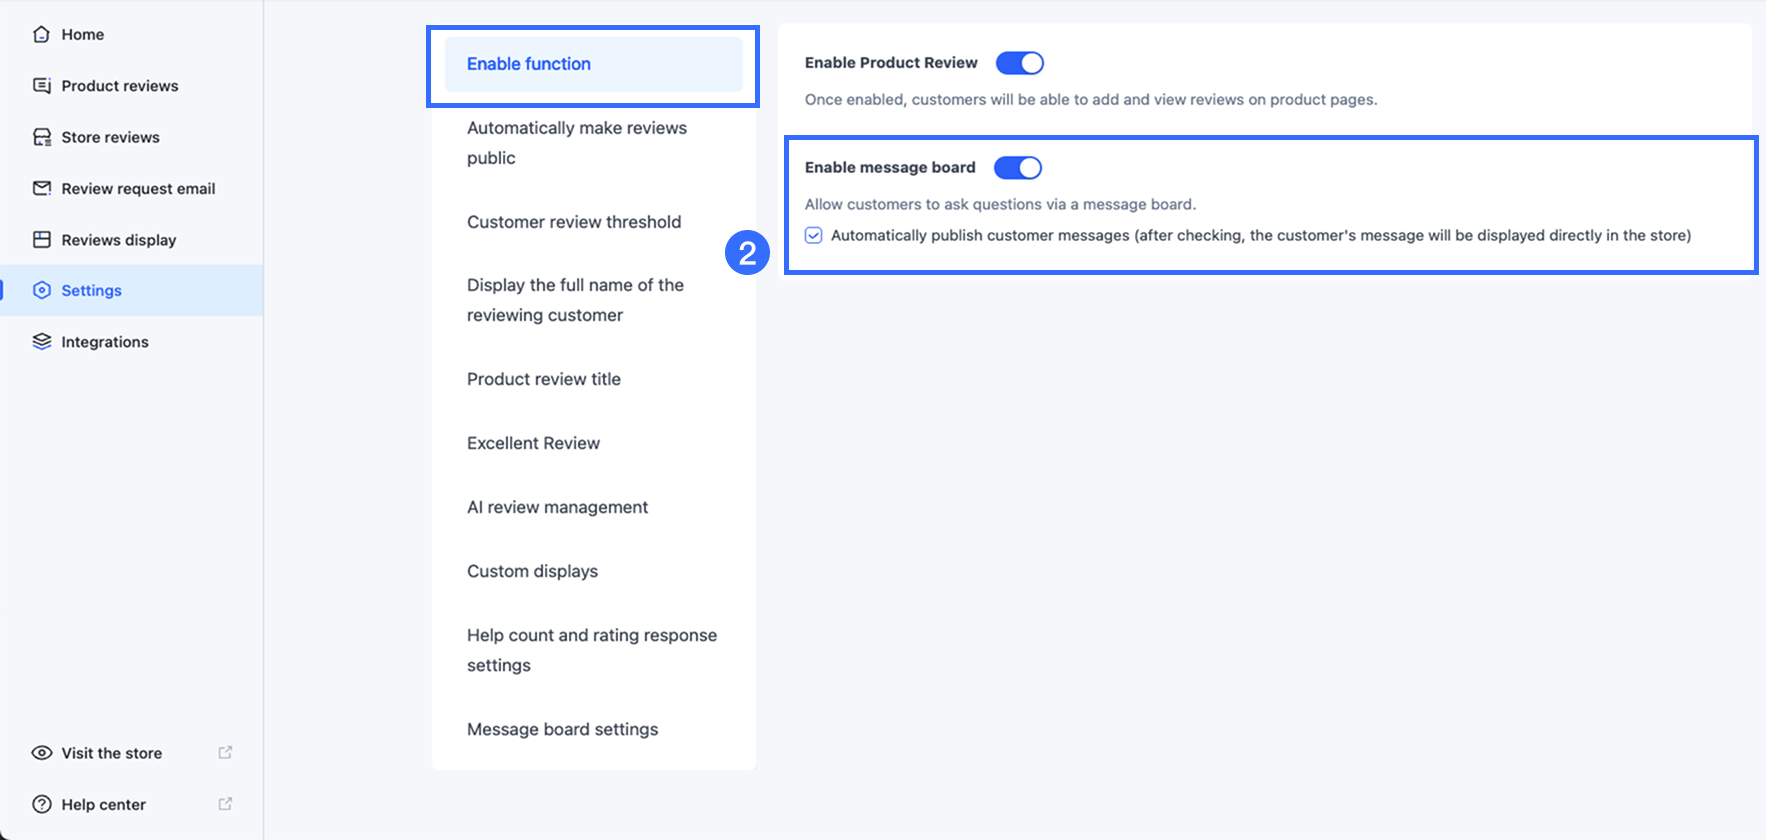This screenshot has height=840, width=1766.
Task: Click the Store reviews storefront icon
Action: pyautogui.click(x=41, y=137)
